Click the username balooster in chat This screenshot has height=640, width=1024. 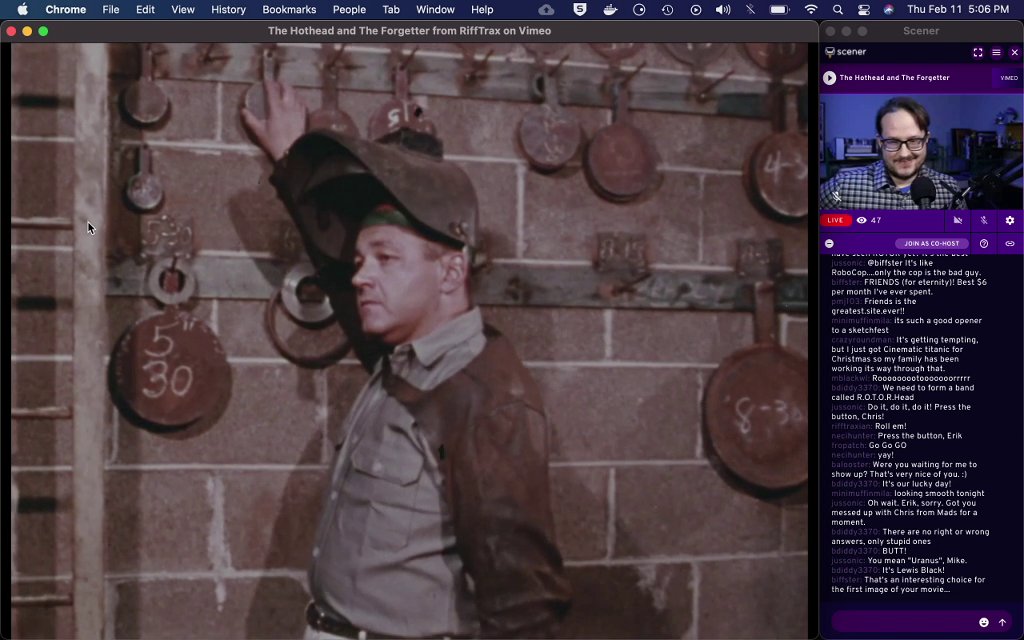tap(850, 465)
